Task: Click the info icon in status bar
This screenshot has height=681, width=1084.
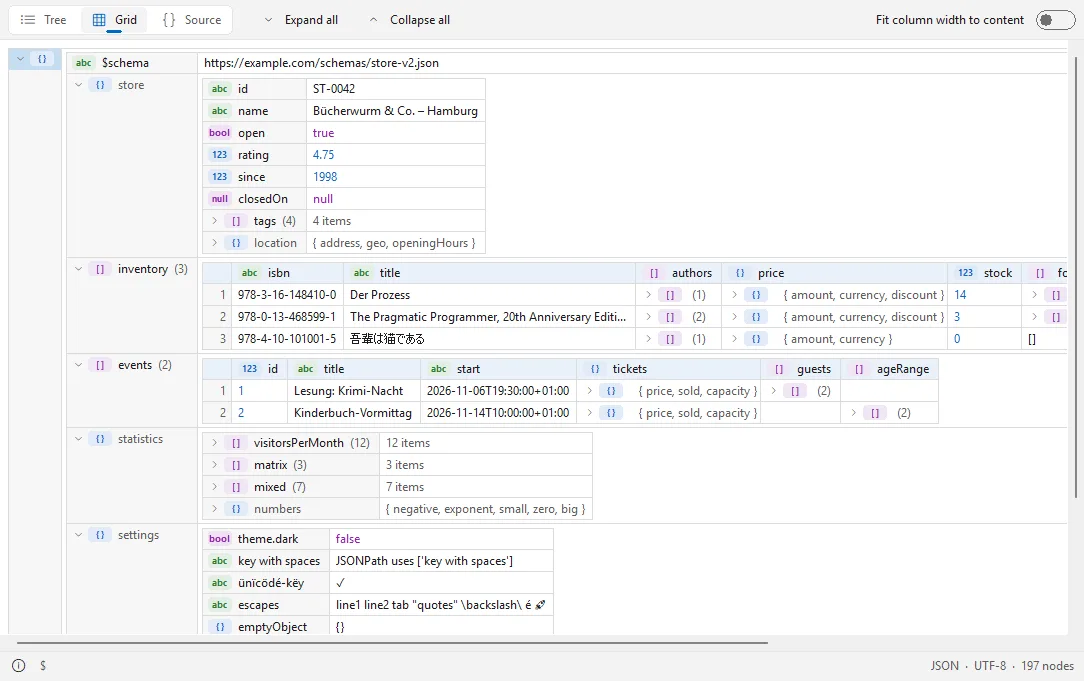Action: [x=19, y=666]
